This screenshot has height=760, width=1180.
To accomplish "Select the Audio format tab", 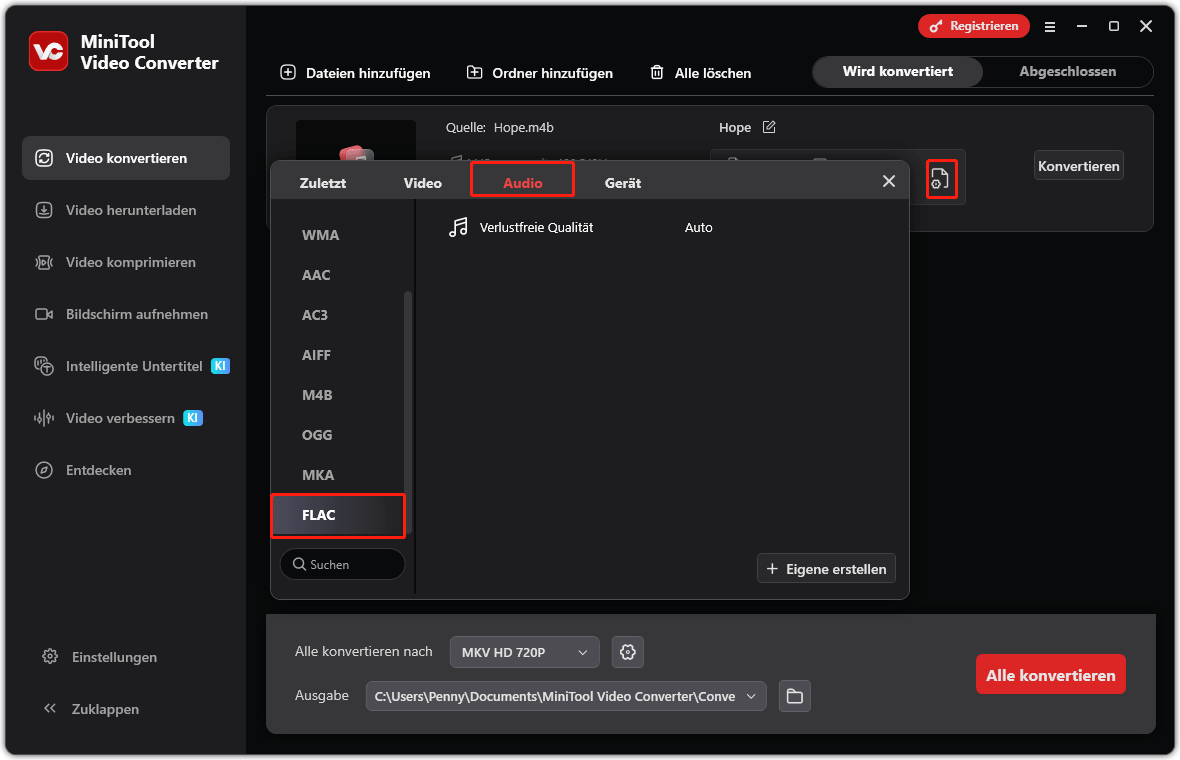I will pyautogui.click(x=522, y=183).
